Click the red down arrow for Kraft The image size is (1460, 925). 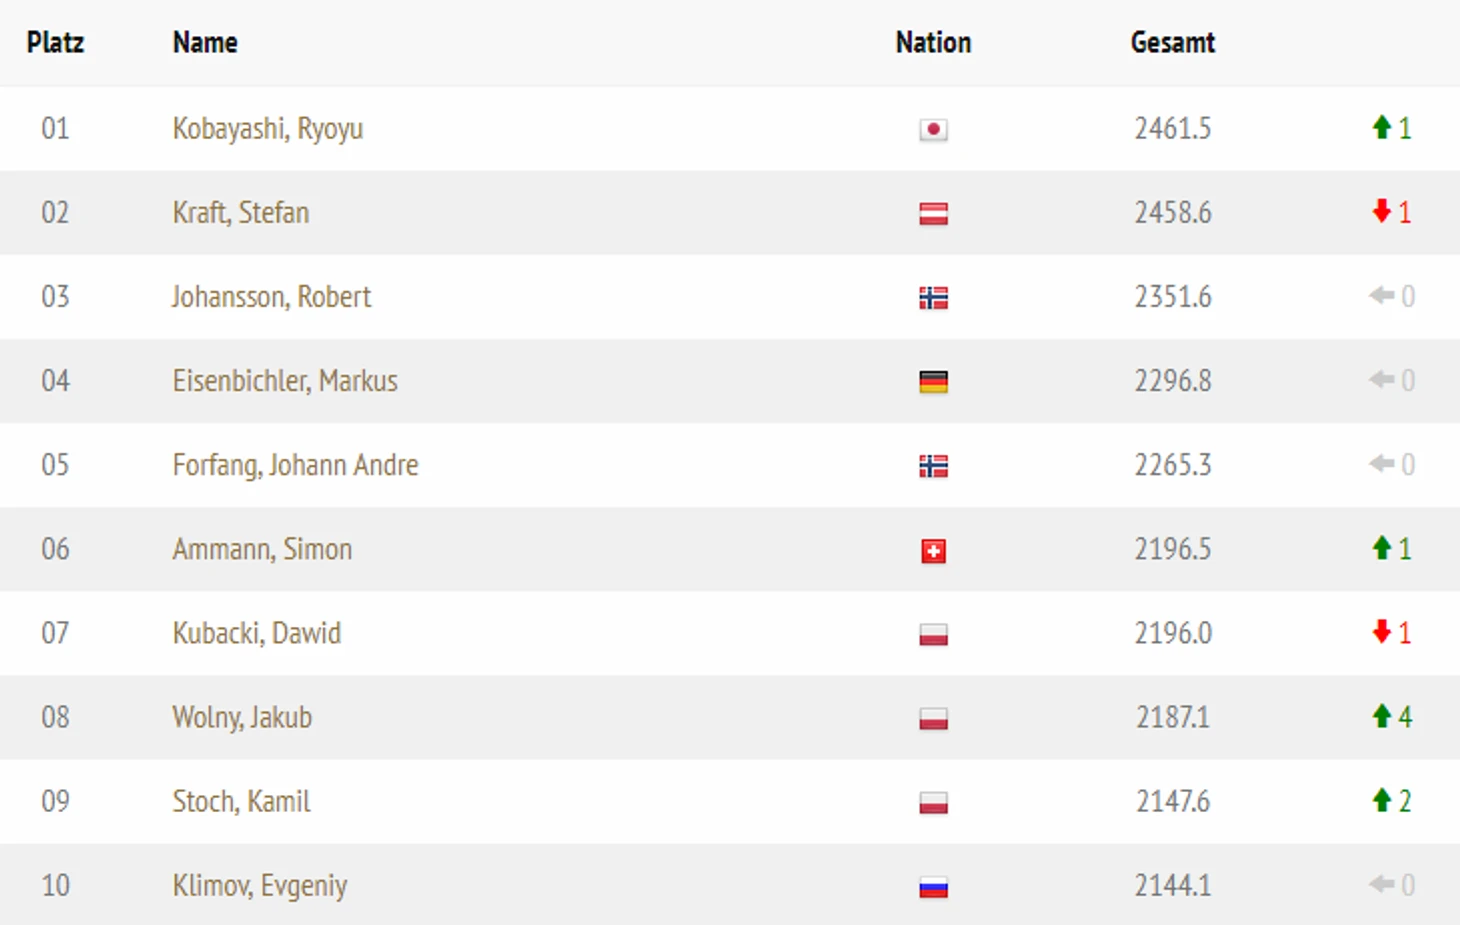point(1382,212)
